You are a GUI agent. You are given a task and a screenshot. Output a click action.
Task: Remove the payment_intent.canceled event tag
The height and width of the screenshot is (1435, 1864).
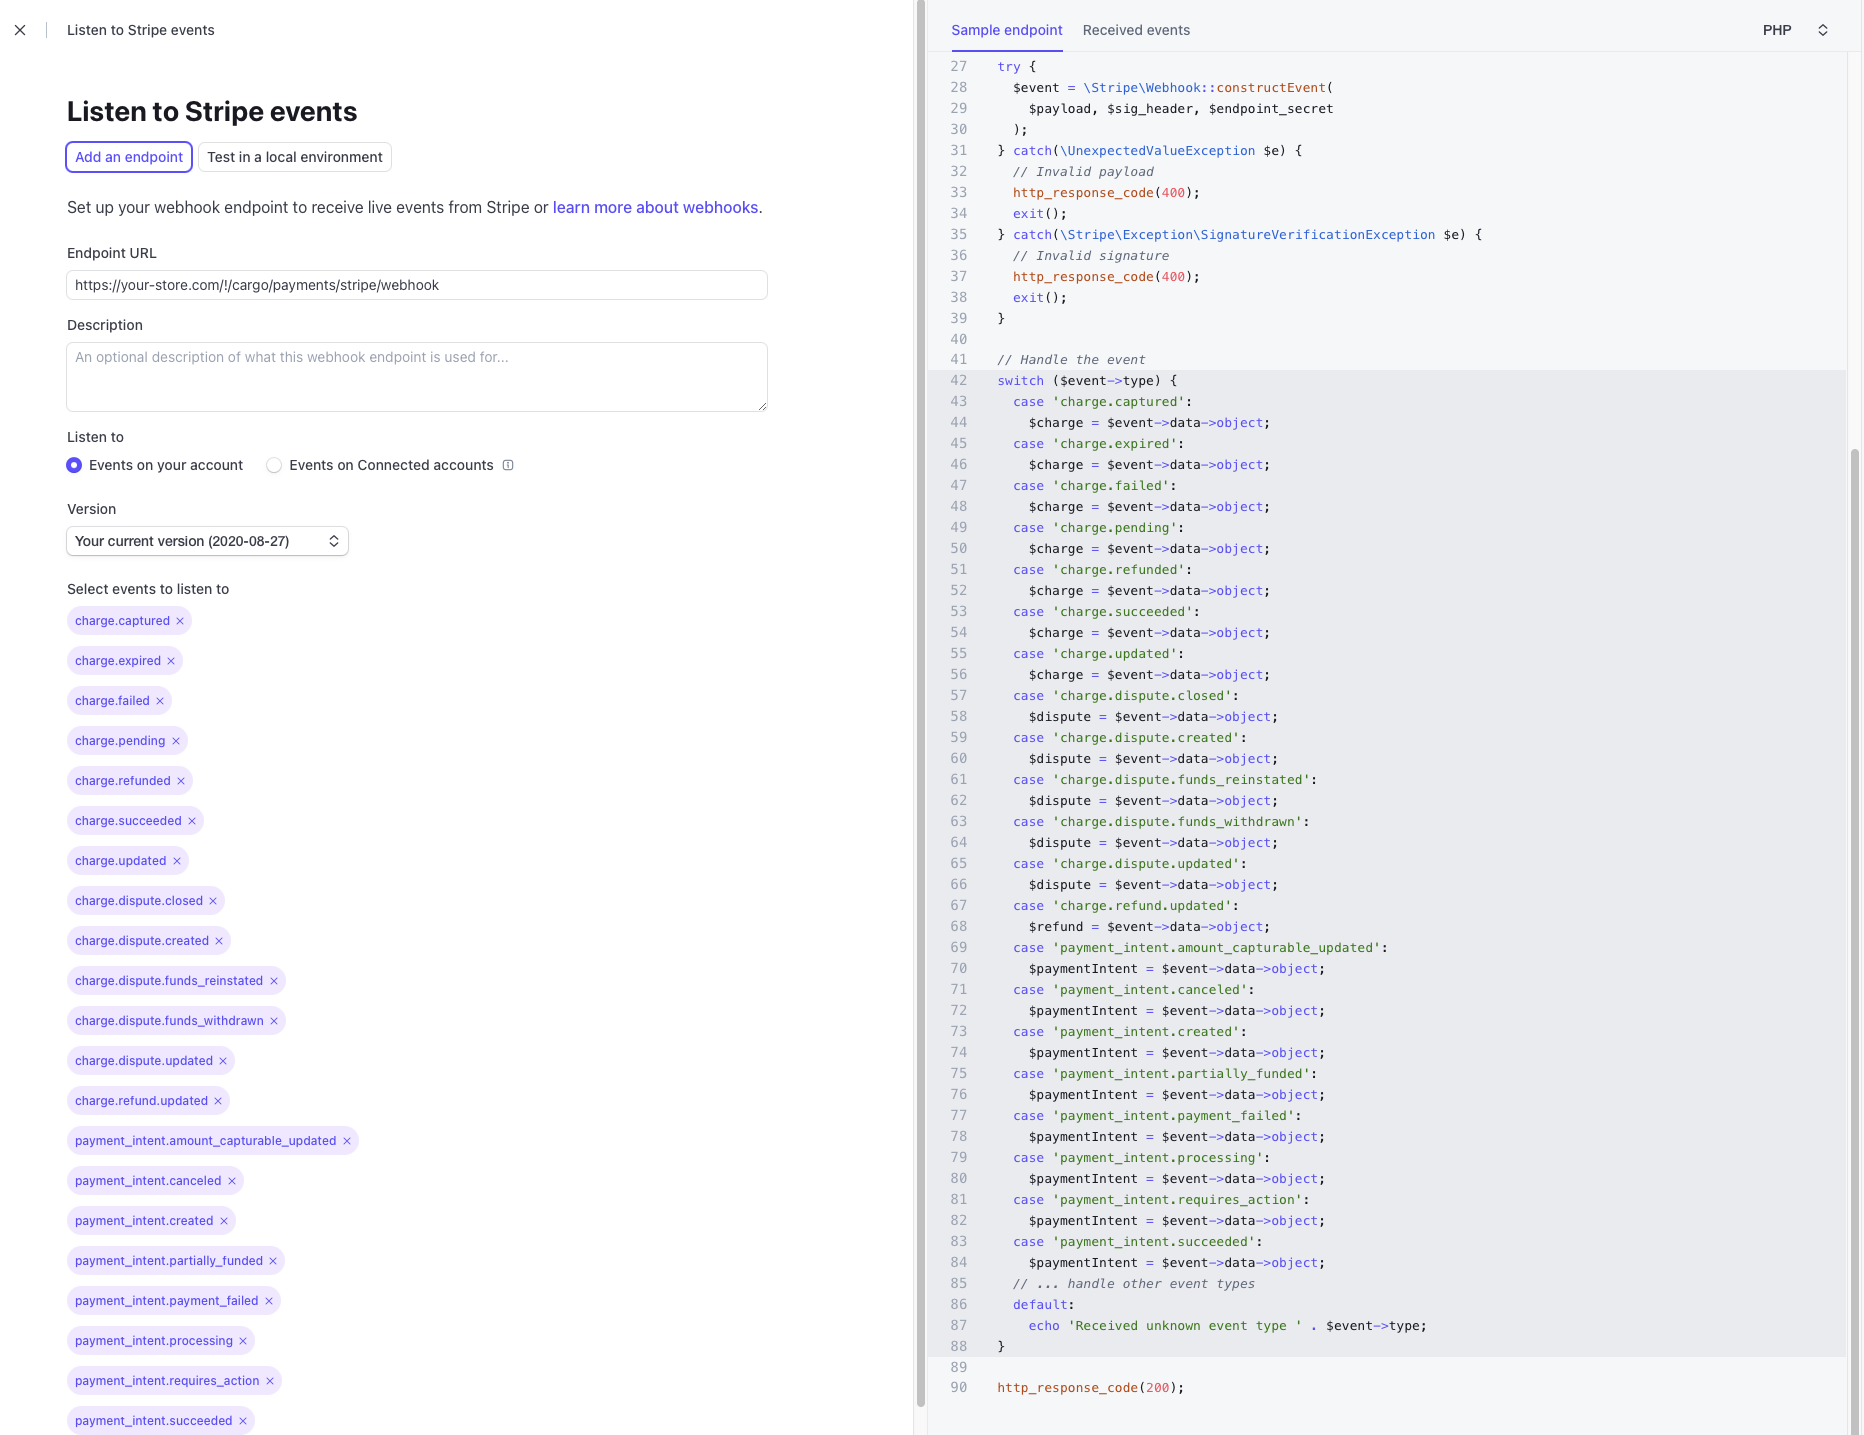point(232,1181)
